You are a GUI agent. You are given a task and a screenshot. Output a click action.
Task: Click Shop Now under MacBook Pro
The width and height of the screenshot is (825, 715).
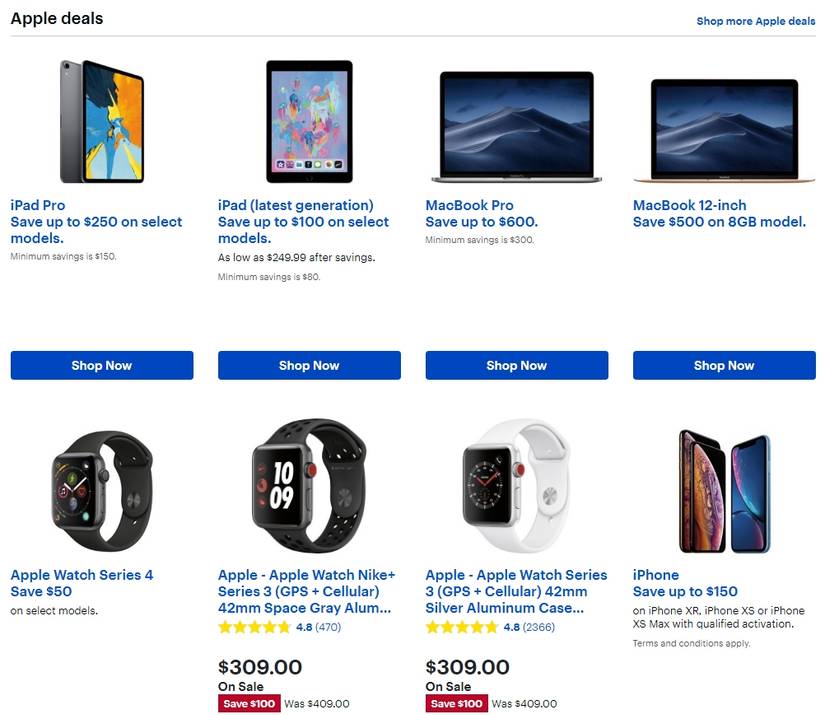(515, 365)
